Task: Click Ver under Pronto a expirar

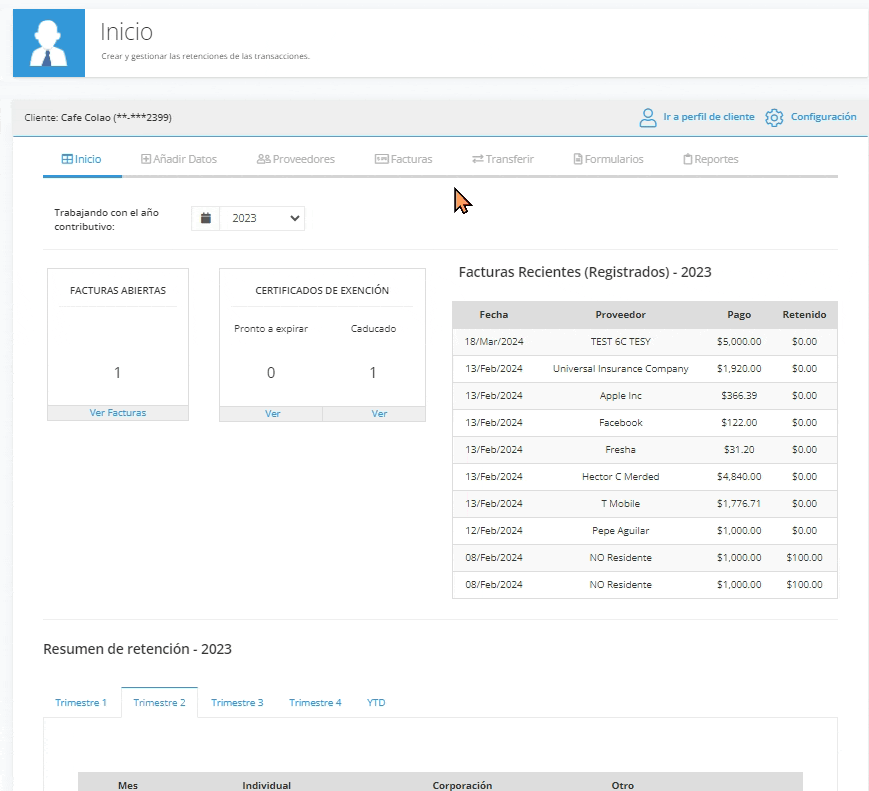Action: pos(272,414)
